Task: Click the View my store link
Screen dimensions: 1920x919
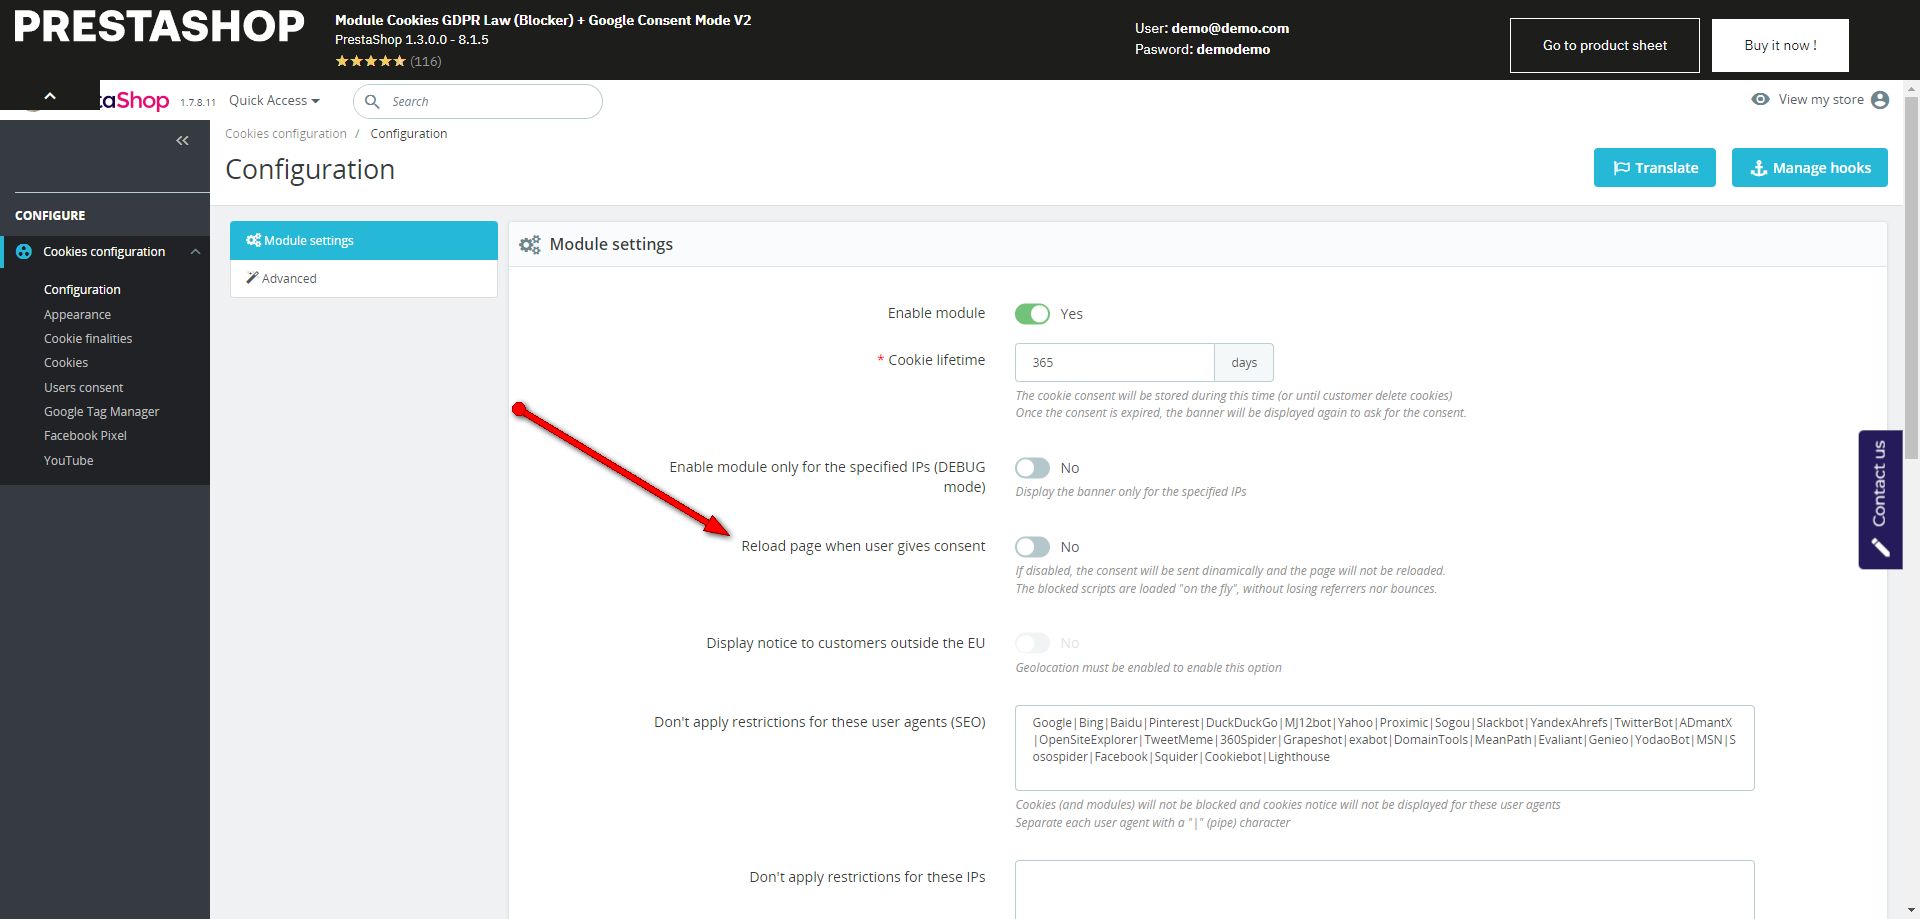Action: [x=1821, y=100]
